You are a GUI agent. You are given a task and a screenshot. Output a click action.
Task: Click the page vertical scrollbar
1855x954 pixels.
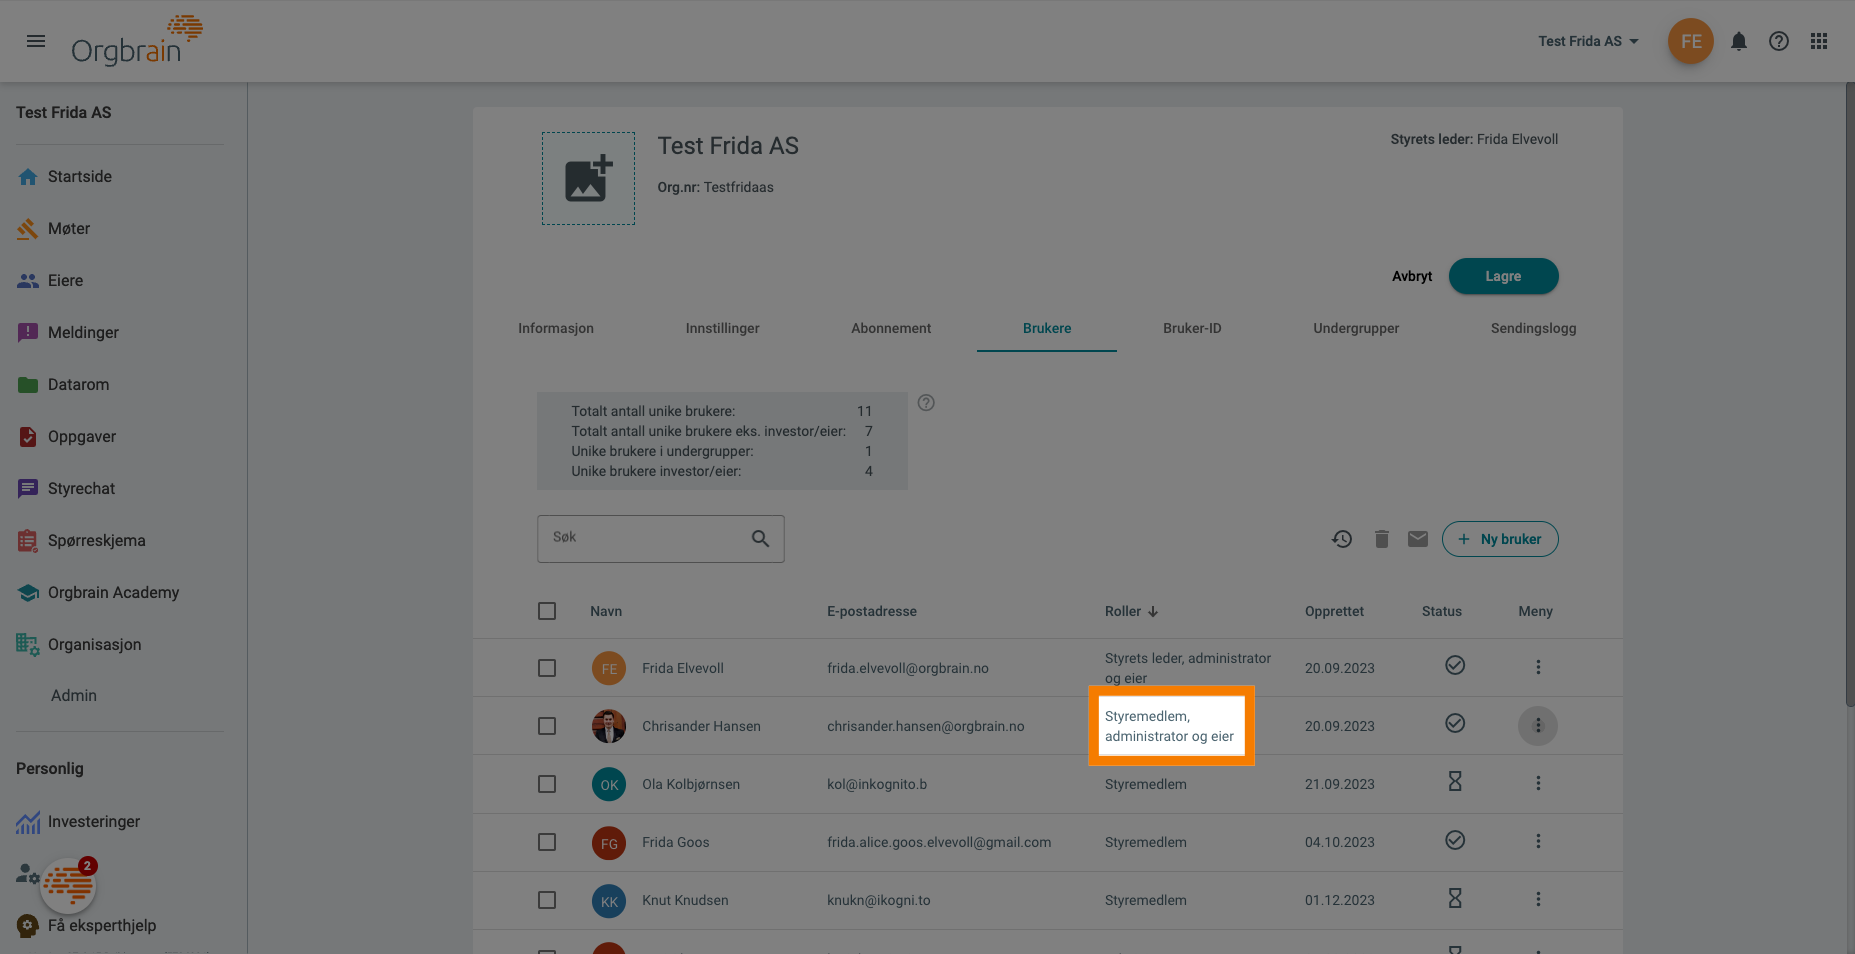click(1849, 395)
